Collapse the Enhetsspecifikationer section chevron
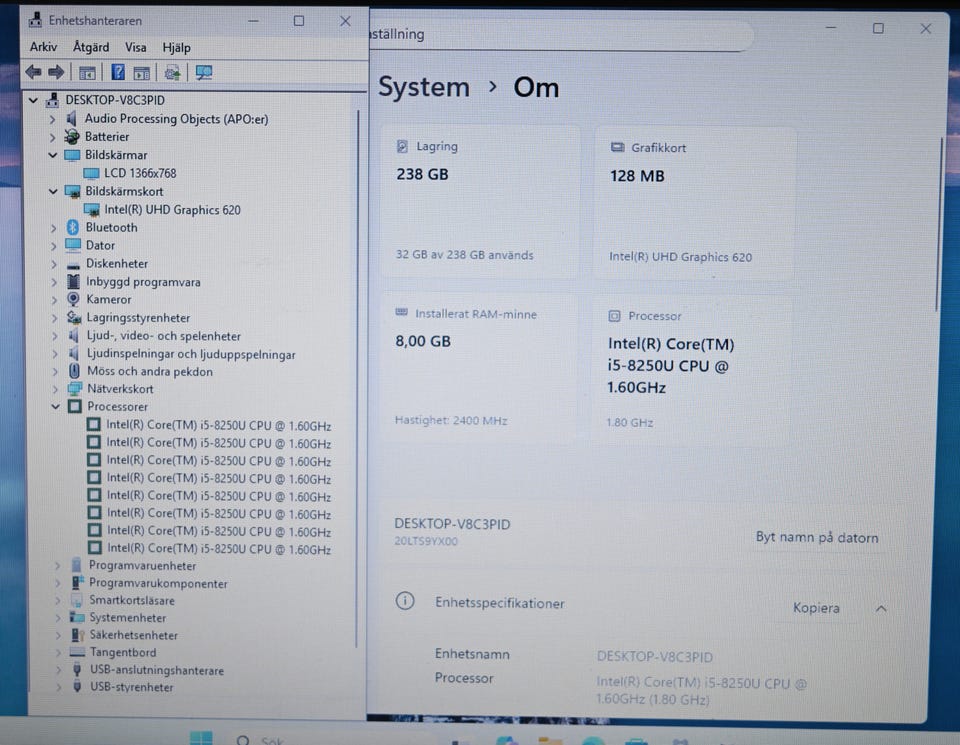 point(881,608)
